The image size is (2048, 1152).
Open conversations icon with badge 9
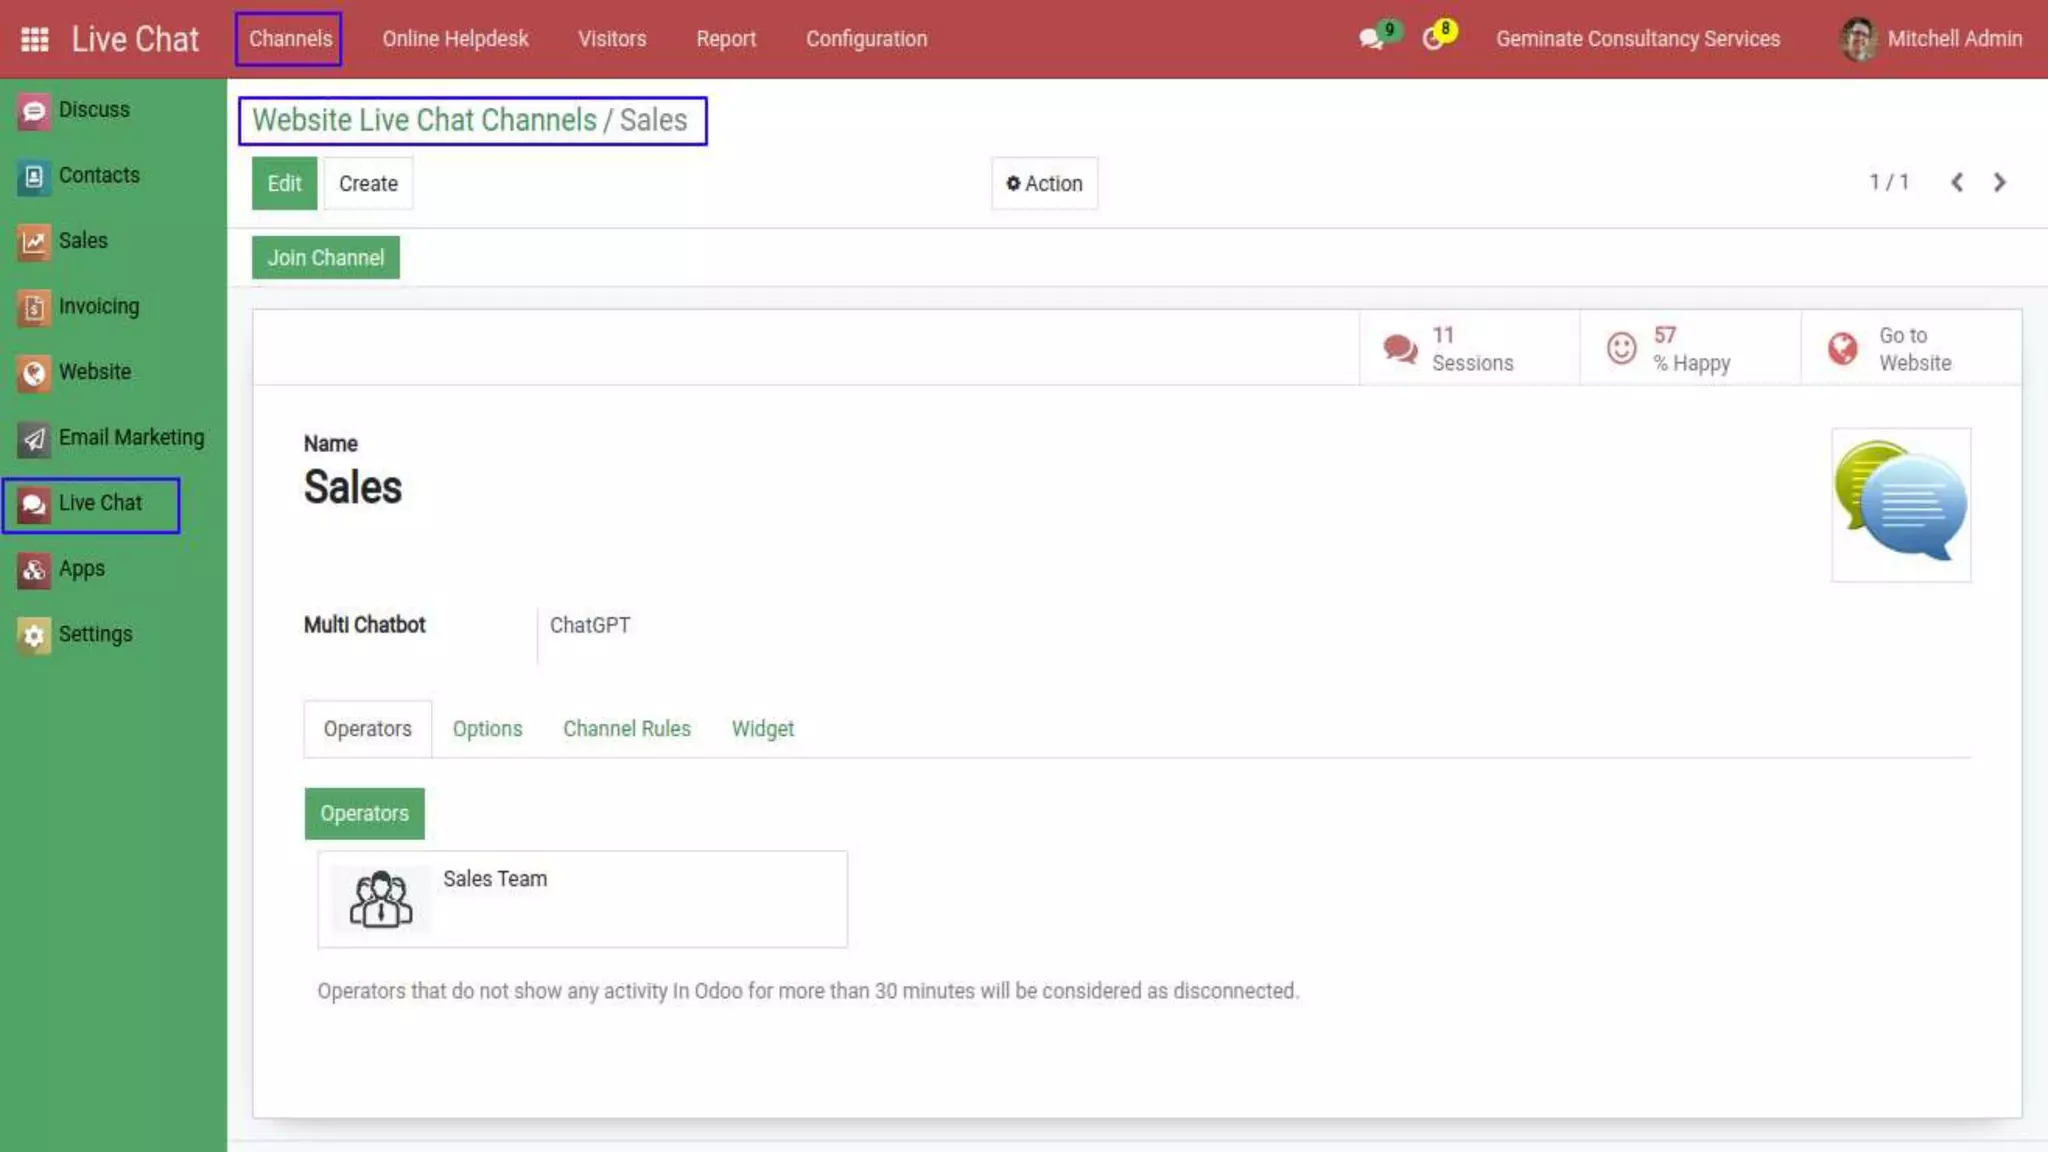pos(1372,39)
